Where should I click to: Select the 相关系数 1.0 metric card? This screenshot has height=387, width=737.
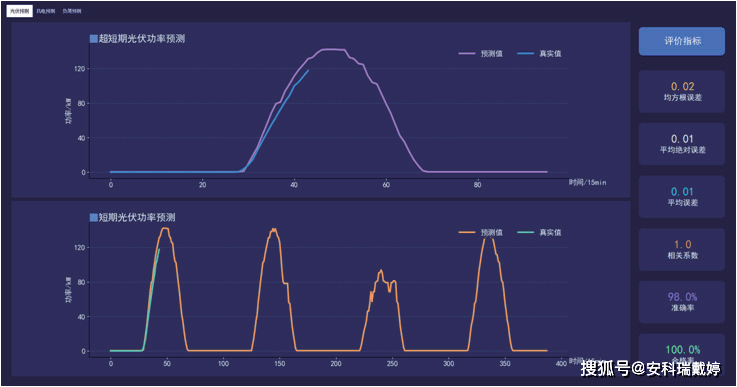click(x=682, y=249)
